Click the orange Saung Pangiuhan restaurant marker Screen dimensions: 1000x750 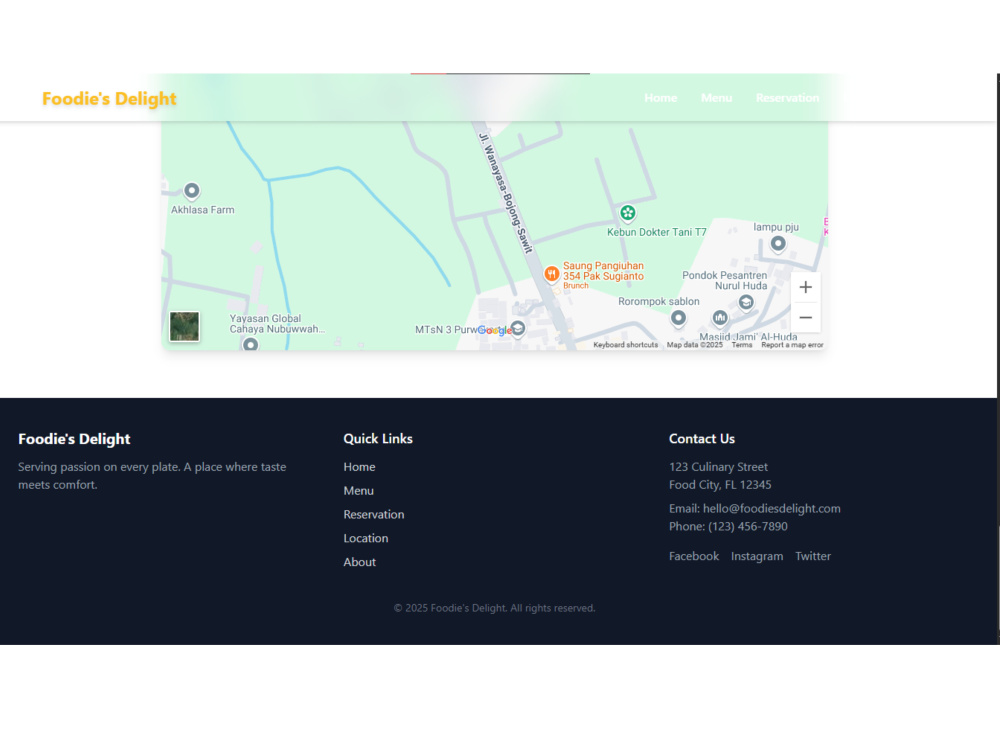click(552, 274)
